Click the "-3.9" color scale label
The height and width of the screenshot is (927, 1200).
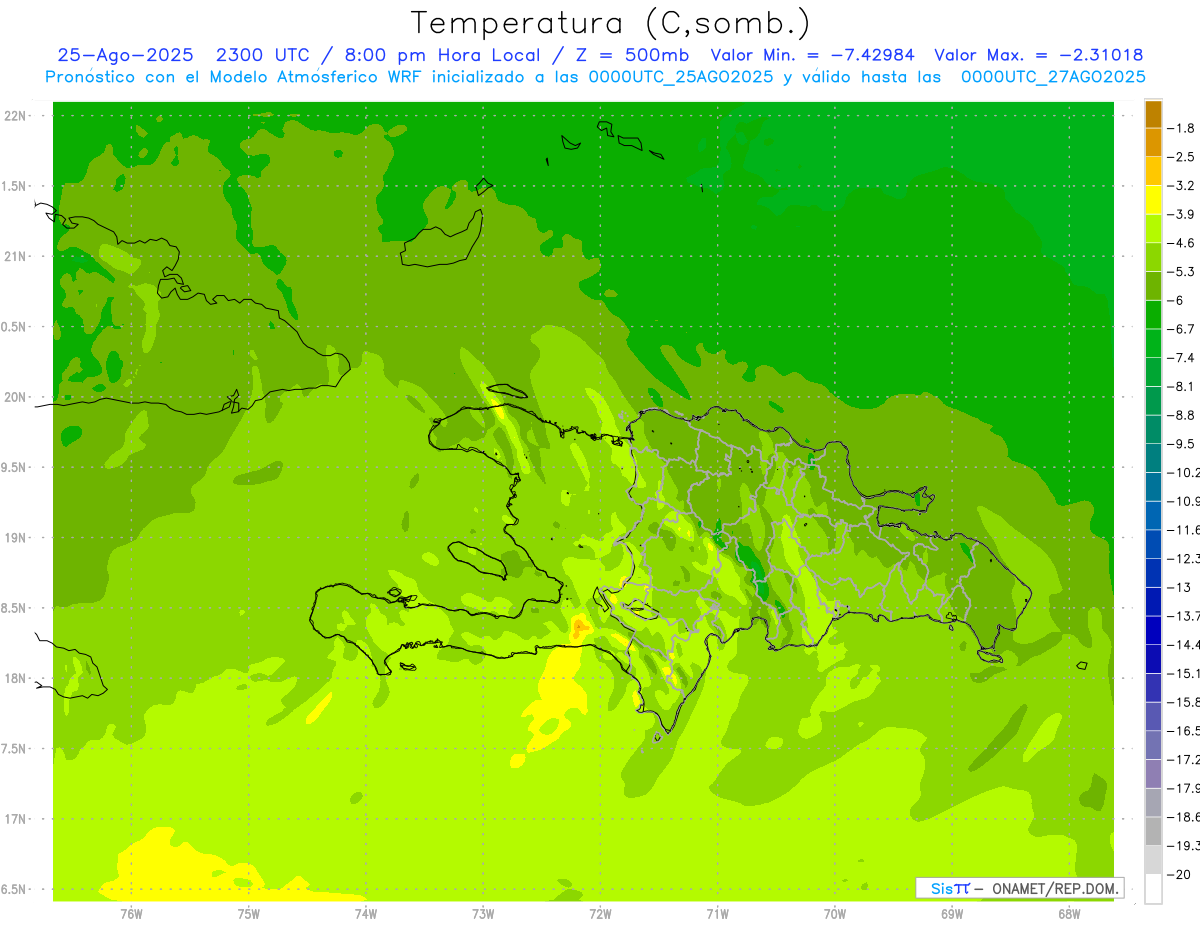pyautogui.click(x=1181, y=214)
